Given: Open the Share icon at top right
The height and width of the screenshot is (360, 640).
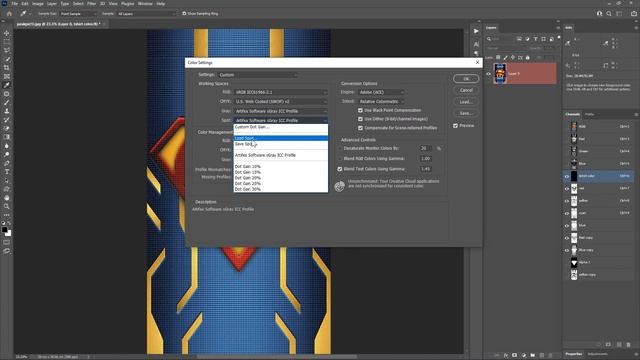Looking at the screenshot, I should (633, 13).
